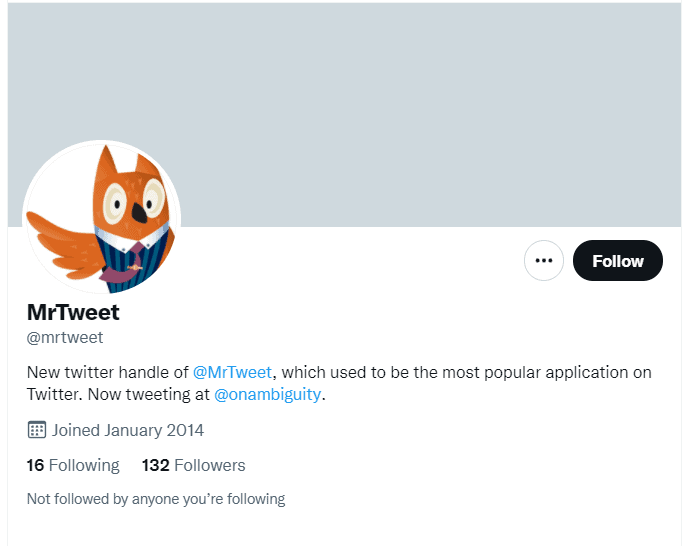Screen dimensions: 694x546
Task: Open the @MrTweet mention in the bio
Action: (x=232, y=372)
